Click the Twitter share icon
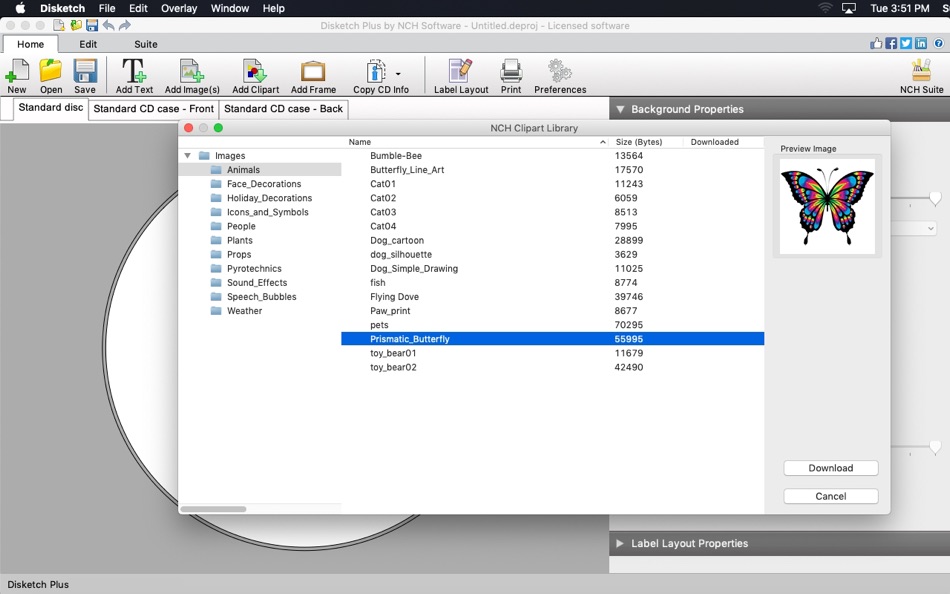This screenshot has height=594, width=950. 906,43
